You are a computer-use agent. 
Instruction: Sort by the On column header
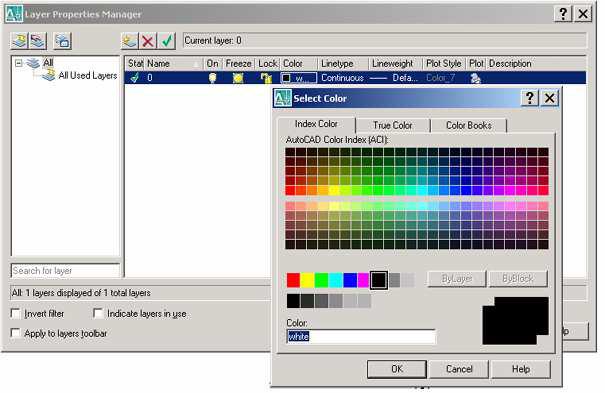click(x=213, y=64)
